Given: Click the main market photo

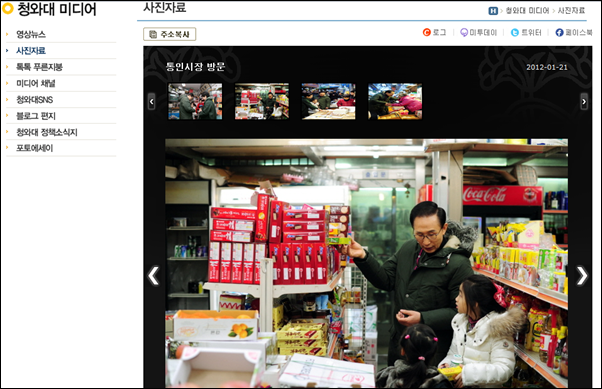Looking at the screenshot, I should (x=366, y=263).
